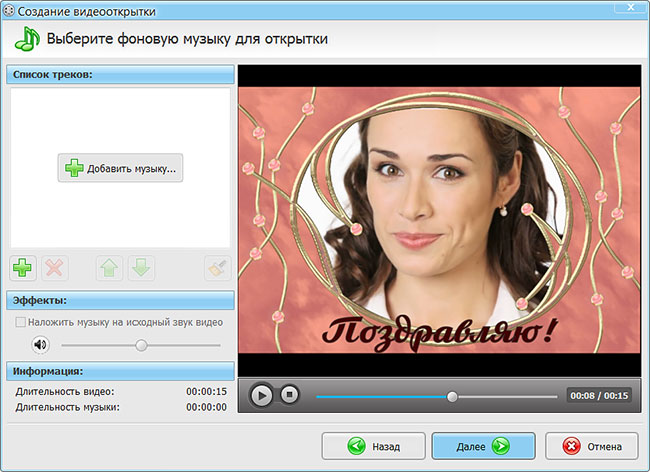Click the Выберите фоновую музыку heading text
Screen dimensions: 650x472
(187, 39)
